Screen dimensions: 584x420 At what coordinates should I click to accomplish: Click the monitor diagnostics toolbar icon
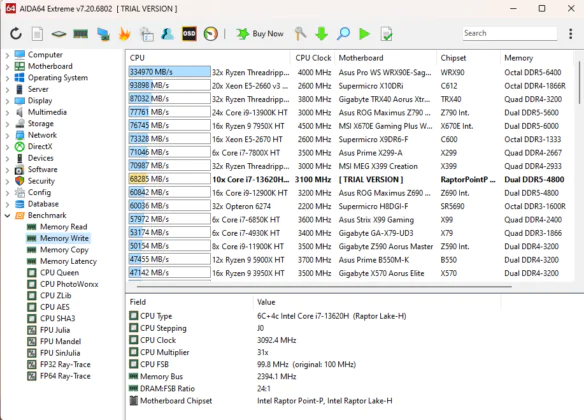(103, 34)
